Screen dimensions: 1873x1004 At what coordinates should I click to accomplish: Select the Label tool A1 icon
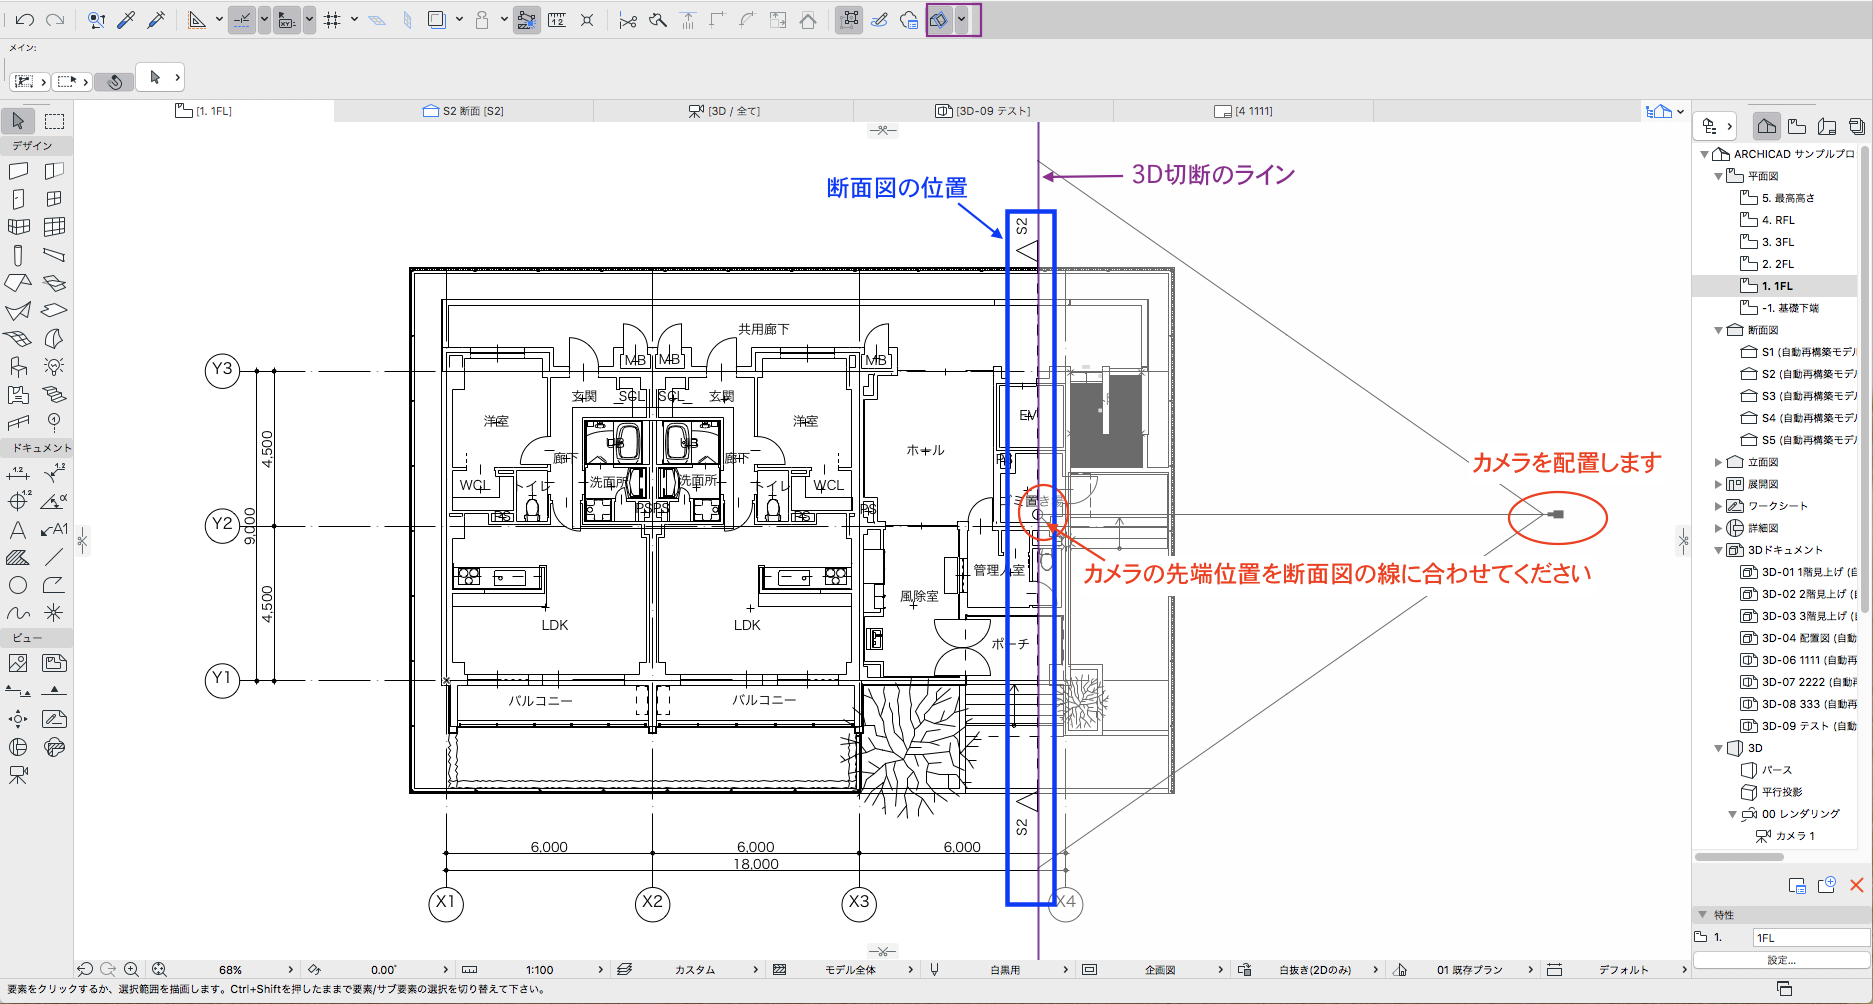point(54,529)
